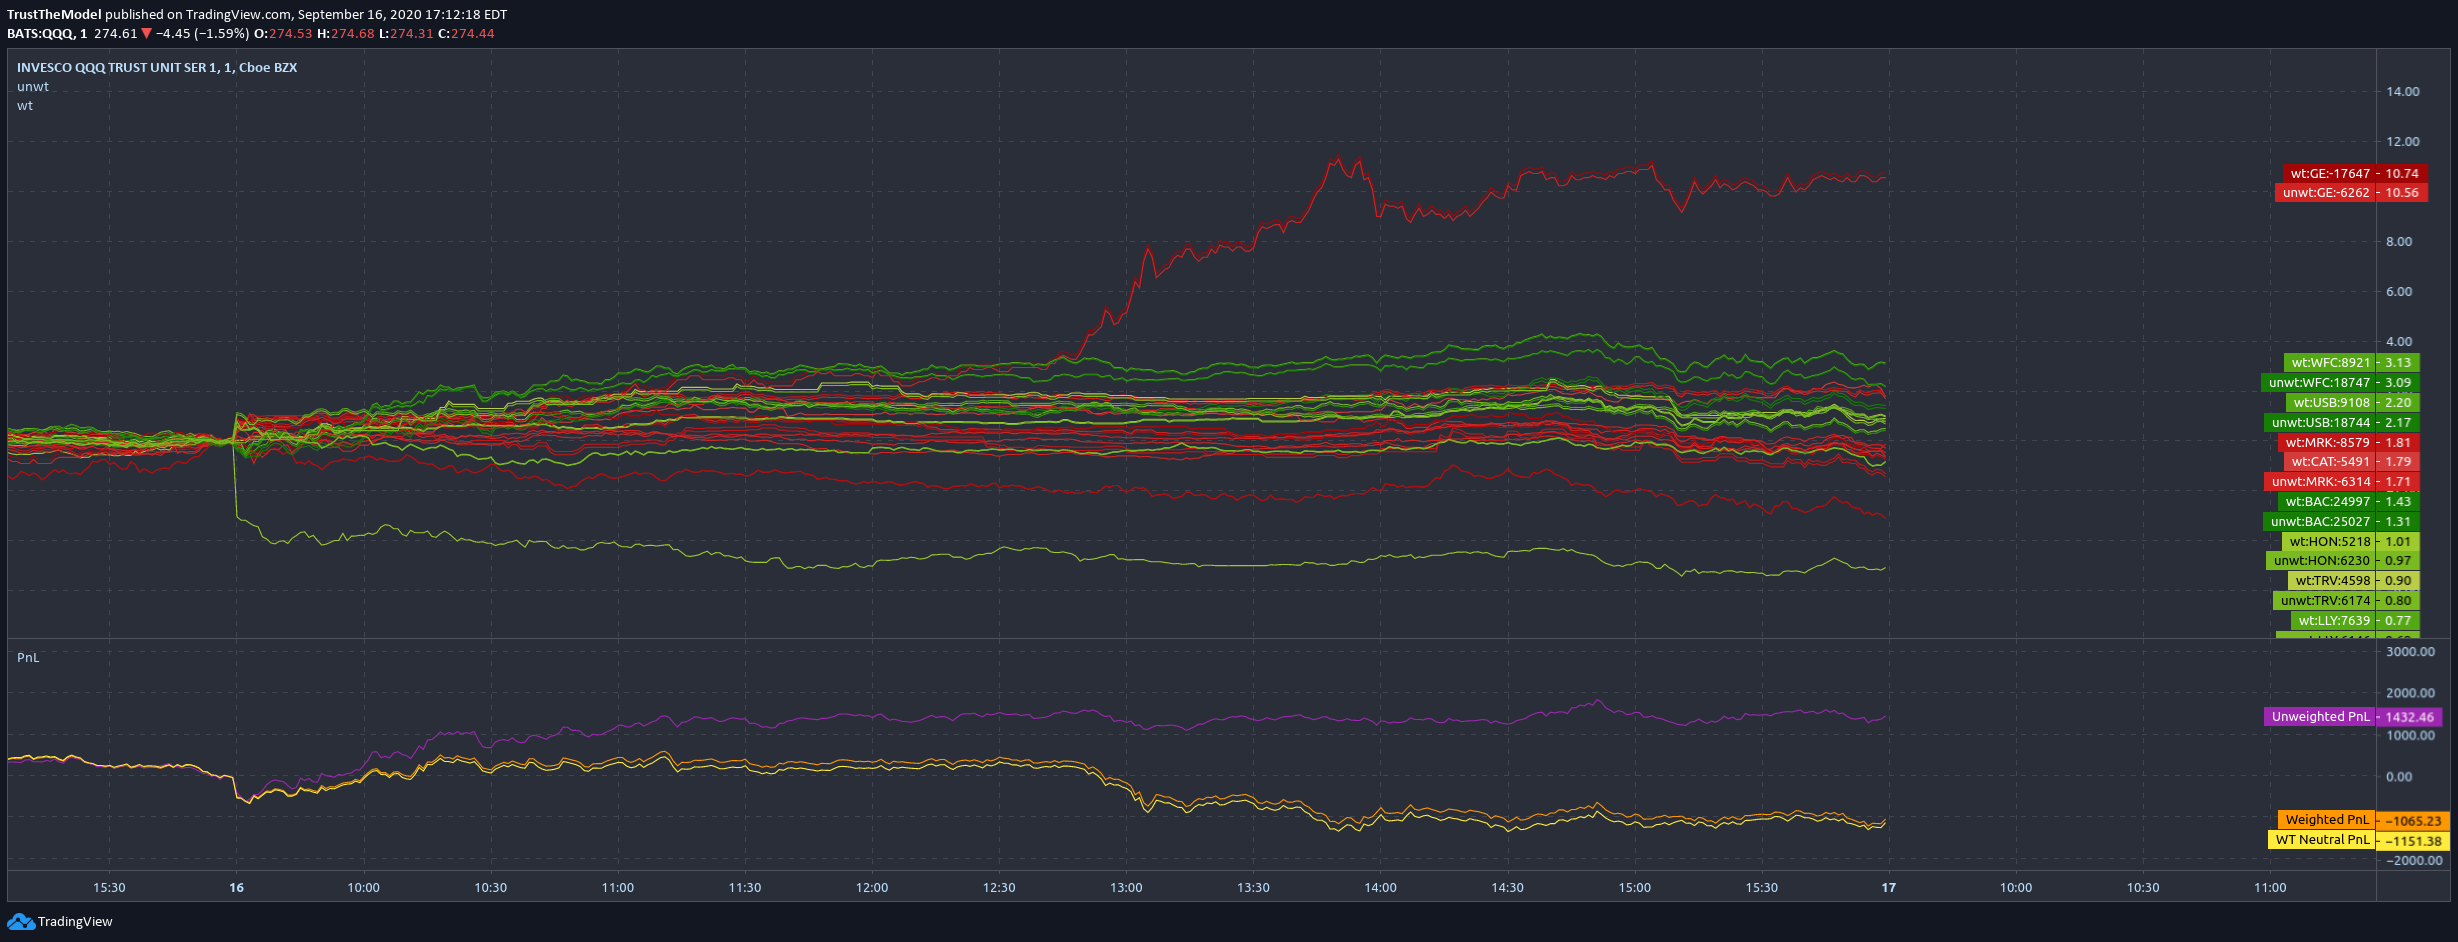2458x942 pixels.
Task: Click the 3000.00 PnL axis tick
Action: click(x=2410, y=651)
